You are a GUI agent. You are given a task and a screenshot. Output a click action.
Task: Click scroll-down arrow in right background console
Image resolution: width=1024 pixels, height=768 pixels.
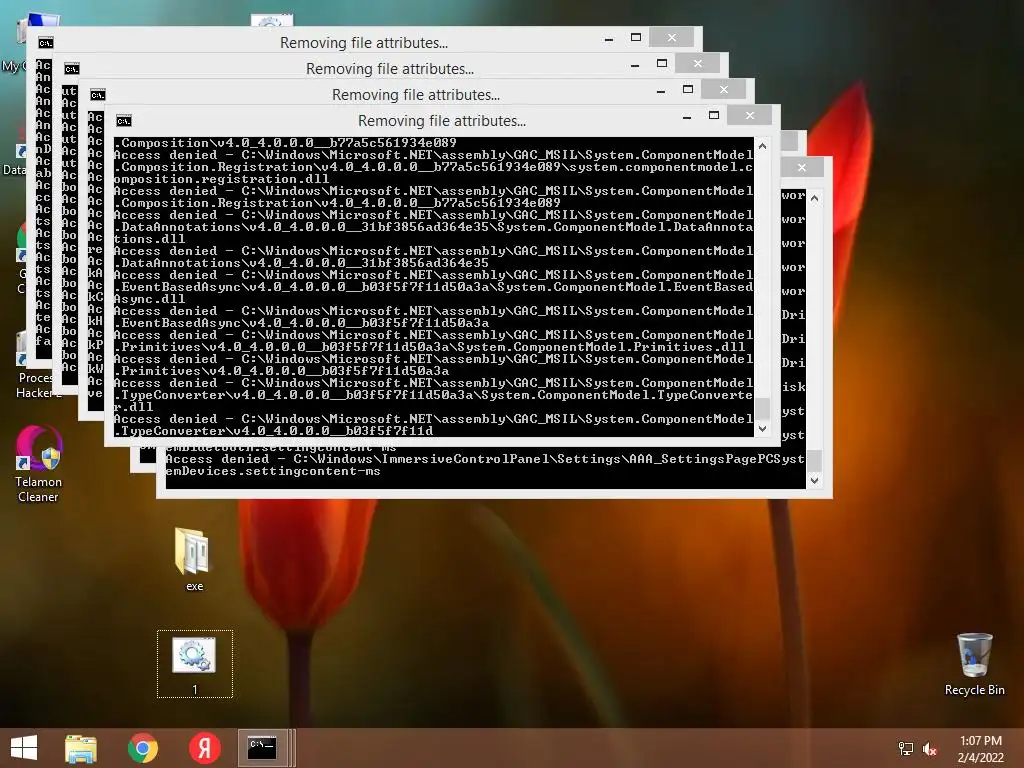814,481
